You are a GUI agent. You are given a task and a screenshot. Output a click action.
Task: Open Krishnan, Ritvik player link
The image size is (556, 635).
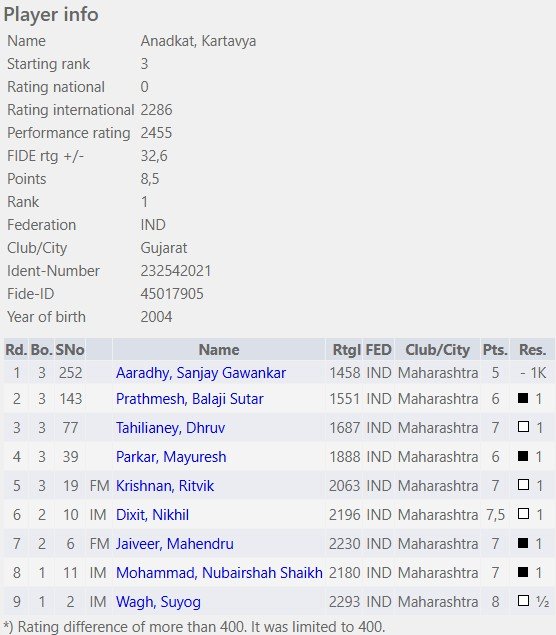pyautogui.click(x=164, y=486)
